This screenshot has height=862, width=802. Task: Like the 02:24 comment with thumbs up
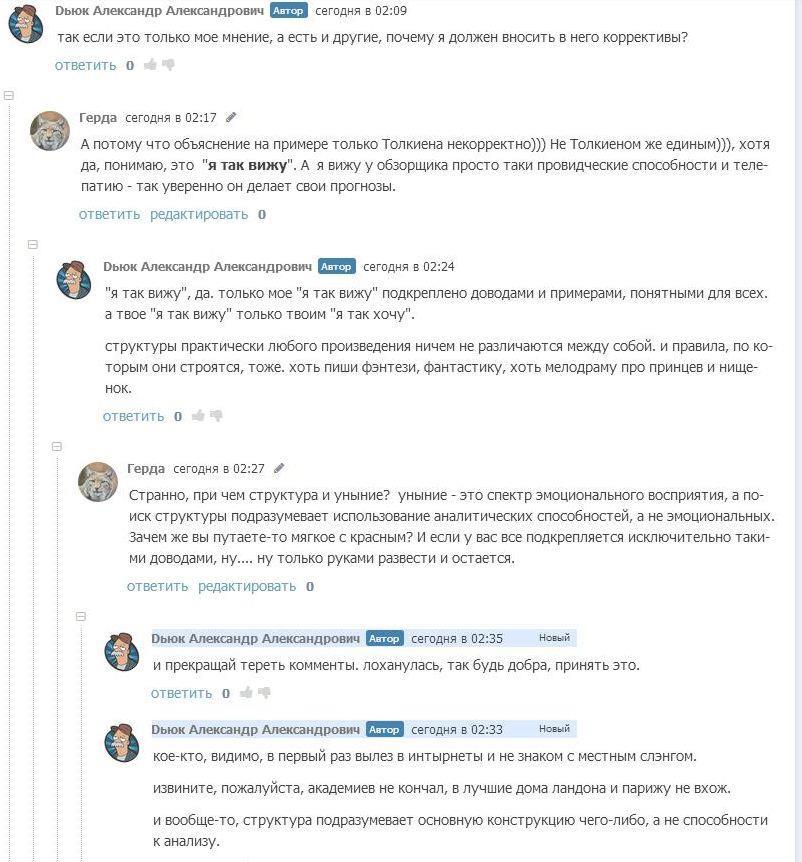pos(197,416)
